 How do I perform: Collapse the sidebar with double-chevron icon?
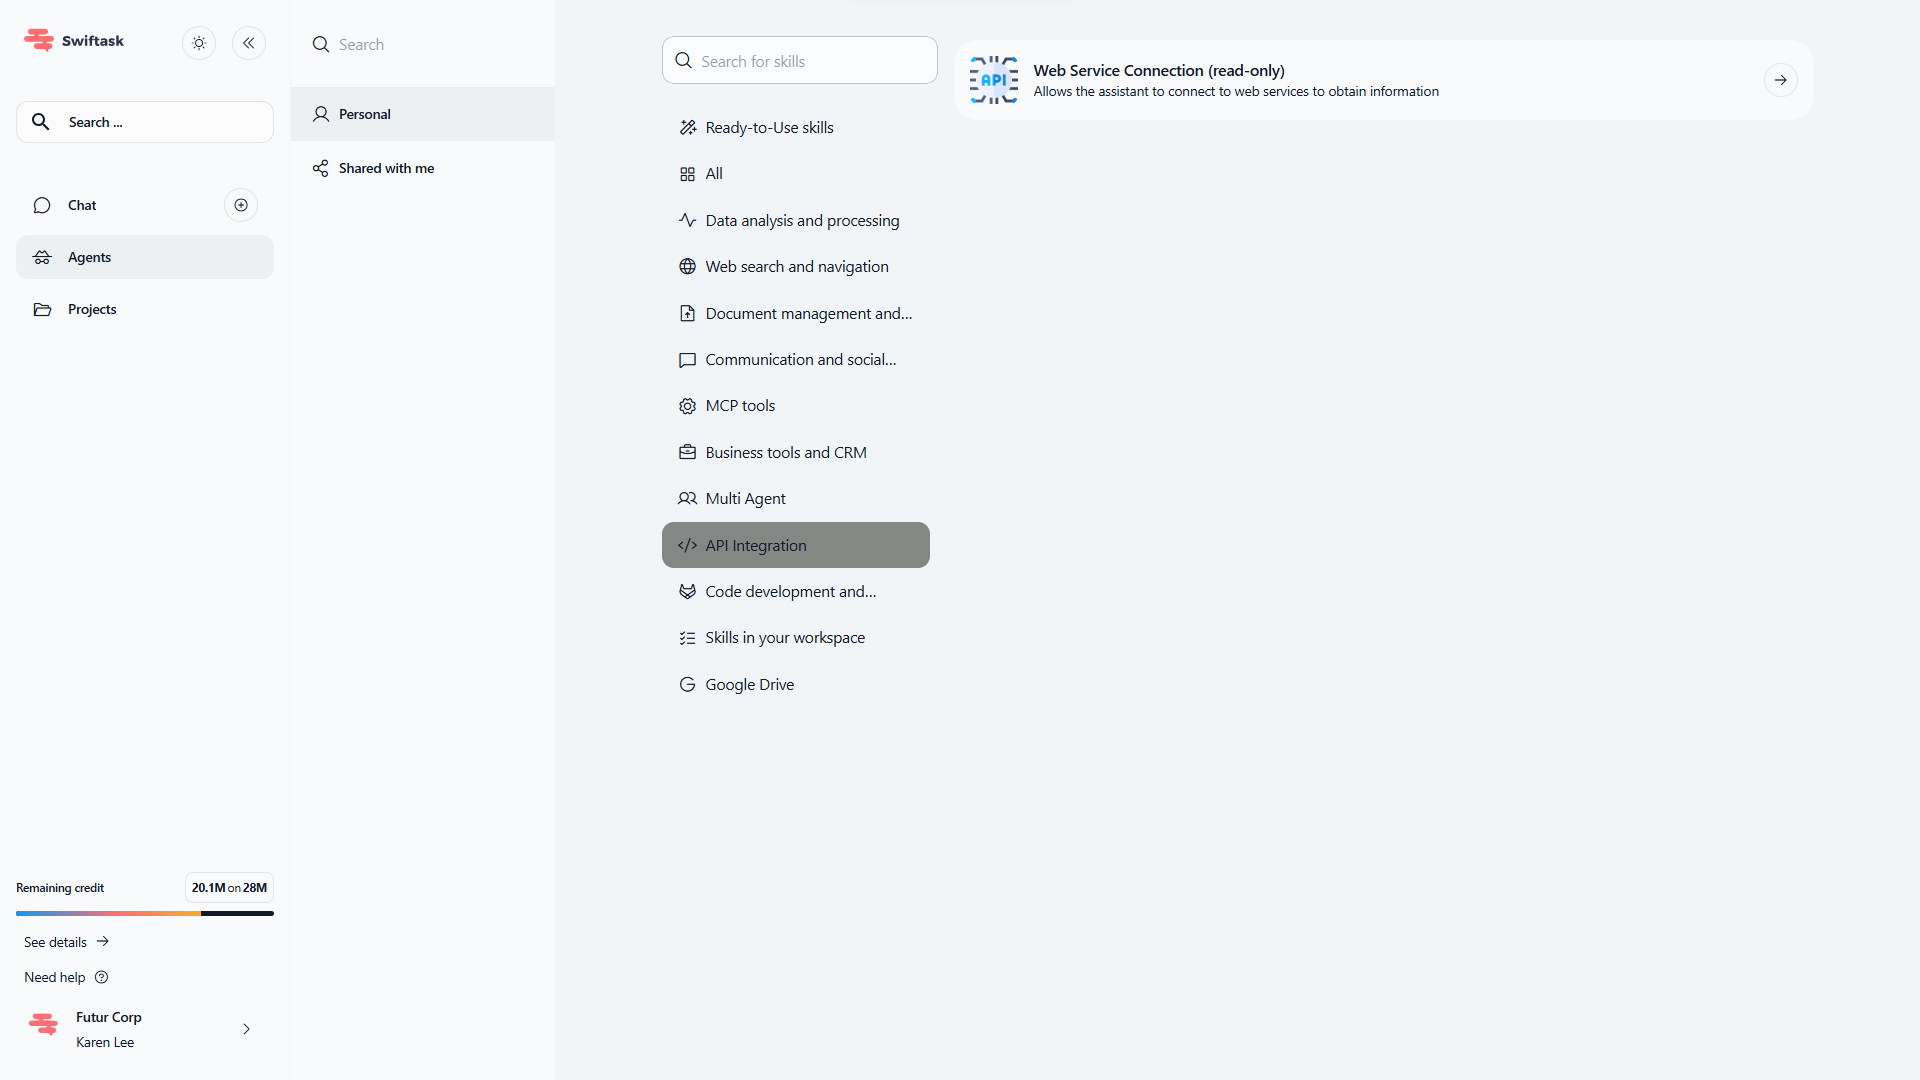249,43
